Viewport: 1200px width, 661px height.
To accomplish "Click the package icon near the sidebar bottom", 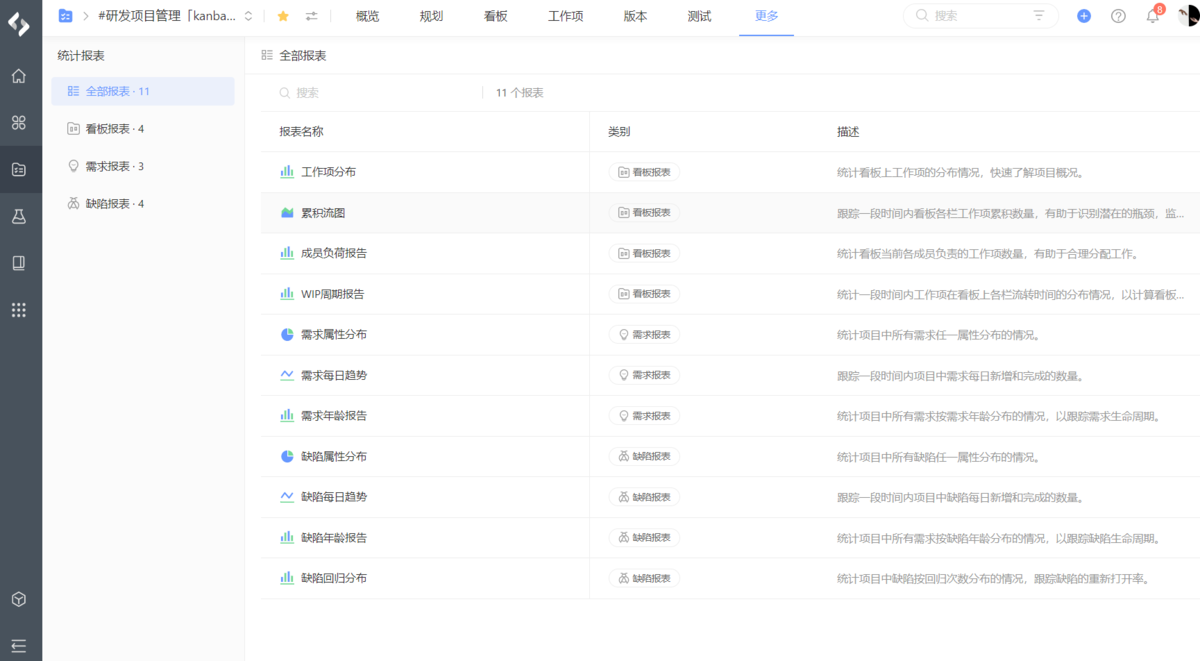I will [19, 599].
